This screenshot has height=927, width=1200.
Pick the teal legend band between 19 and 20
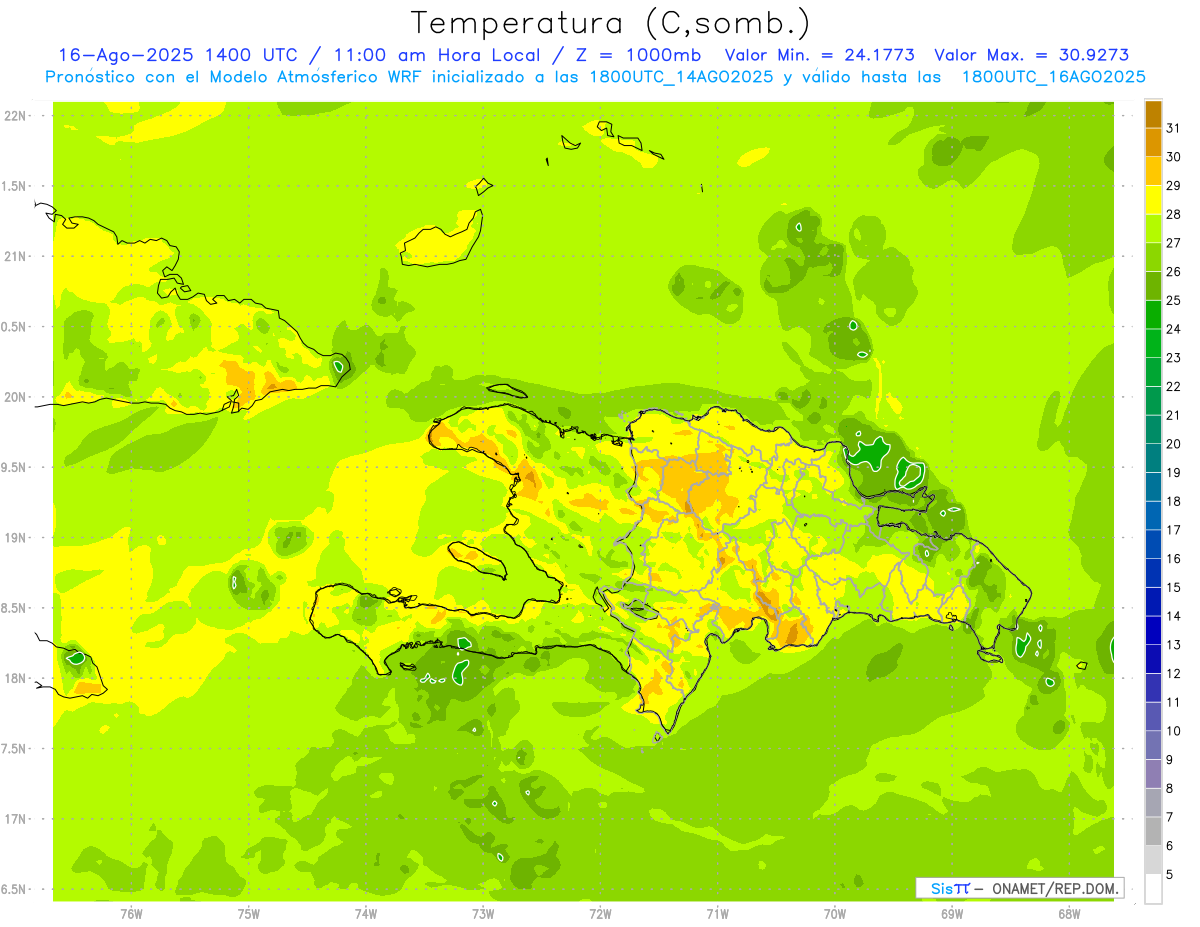point(1153,458)
